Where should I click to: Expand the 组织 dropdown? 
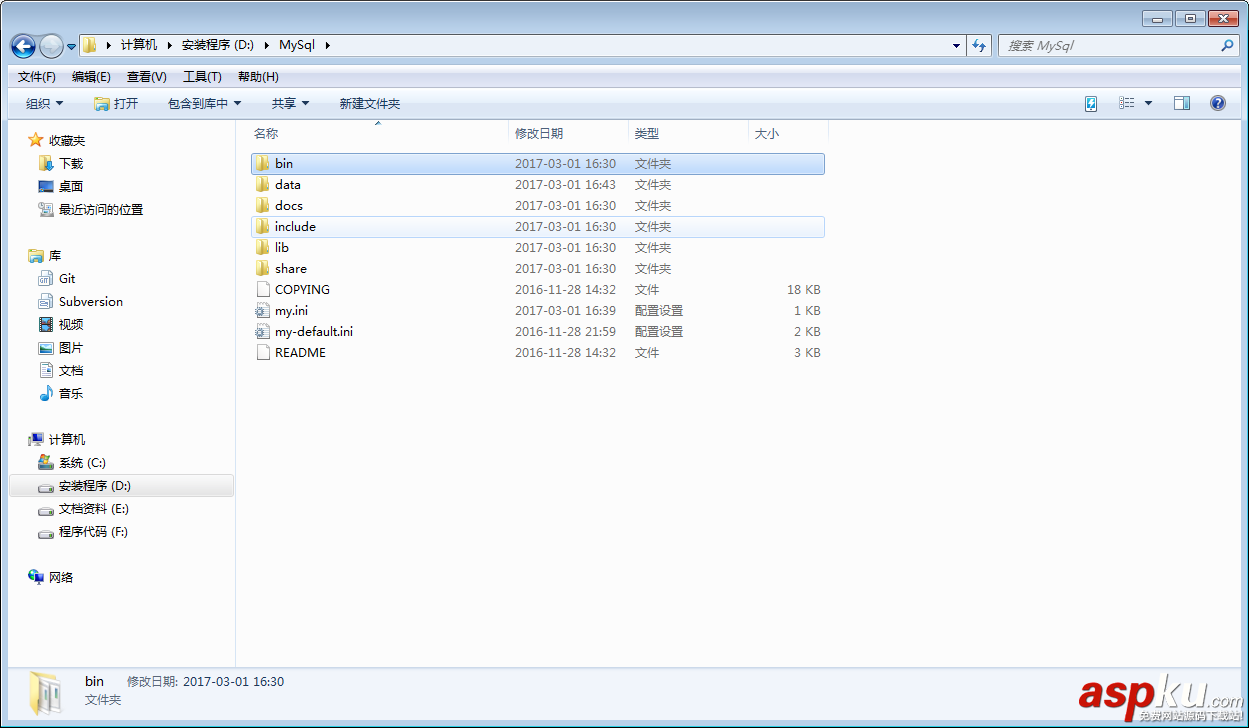[x=44, y=104]
